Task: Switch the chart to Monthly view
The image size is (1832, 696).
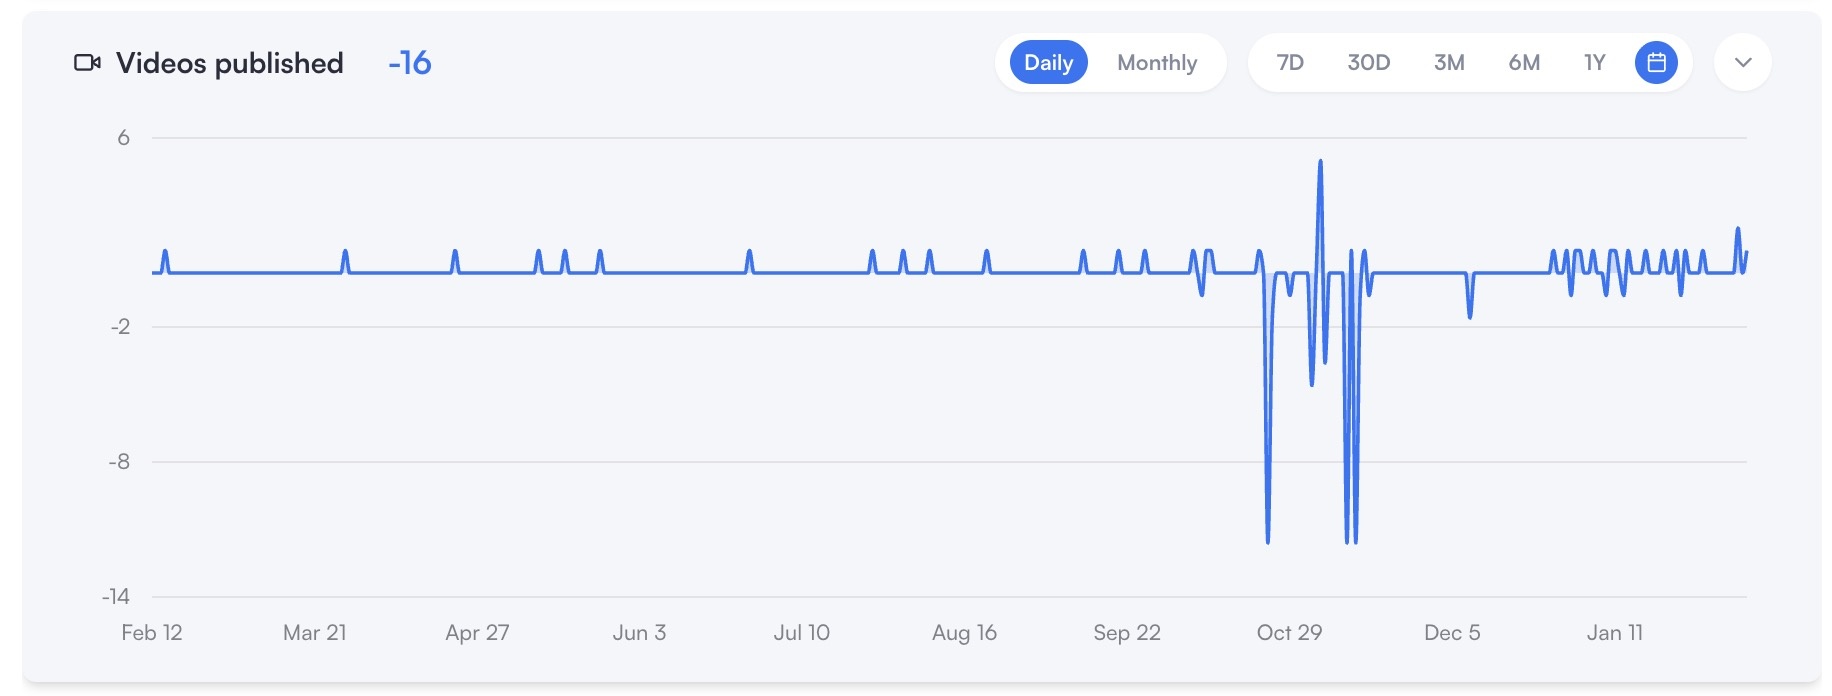Action: [x=1157, y=63]
